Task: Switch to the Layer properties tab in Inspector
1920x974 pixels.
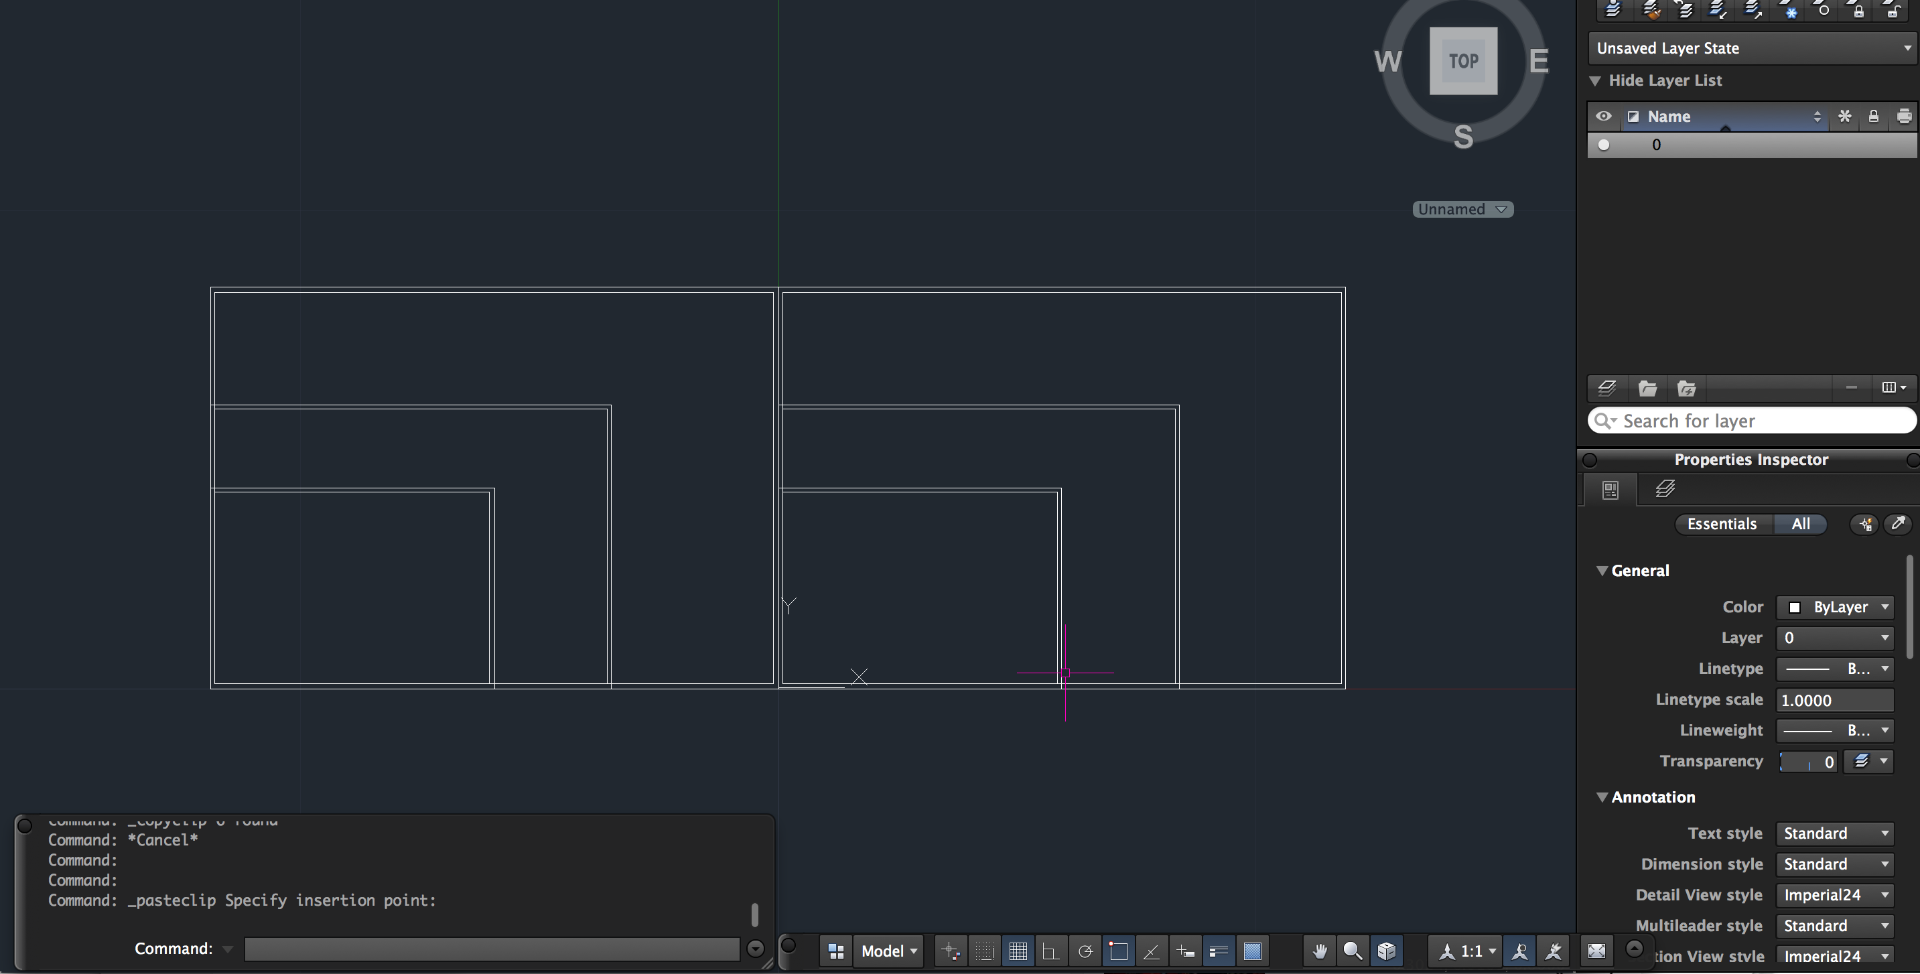Action: point(1665,489)
